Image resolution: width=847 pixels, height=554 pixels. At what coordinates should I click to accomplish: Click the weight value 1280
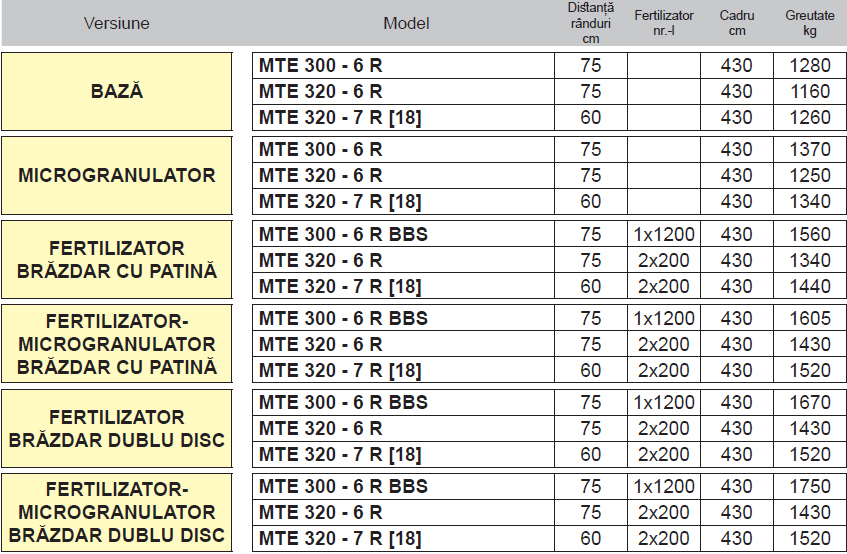pyautogui.click(x=809, y=66)
